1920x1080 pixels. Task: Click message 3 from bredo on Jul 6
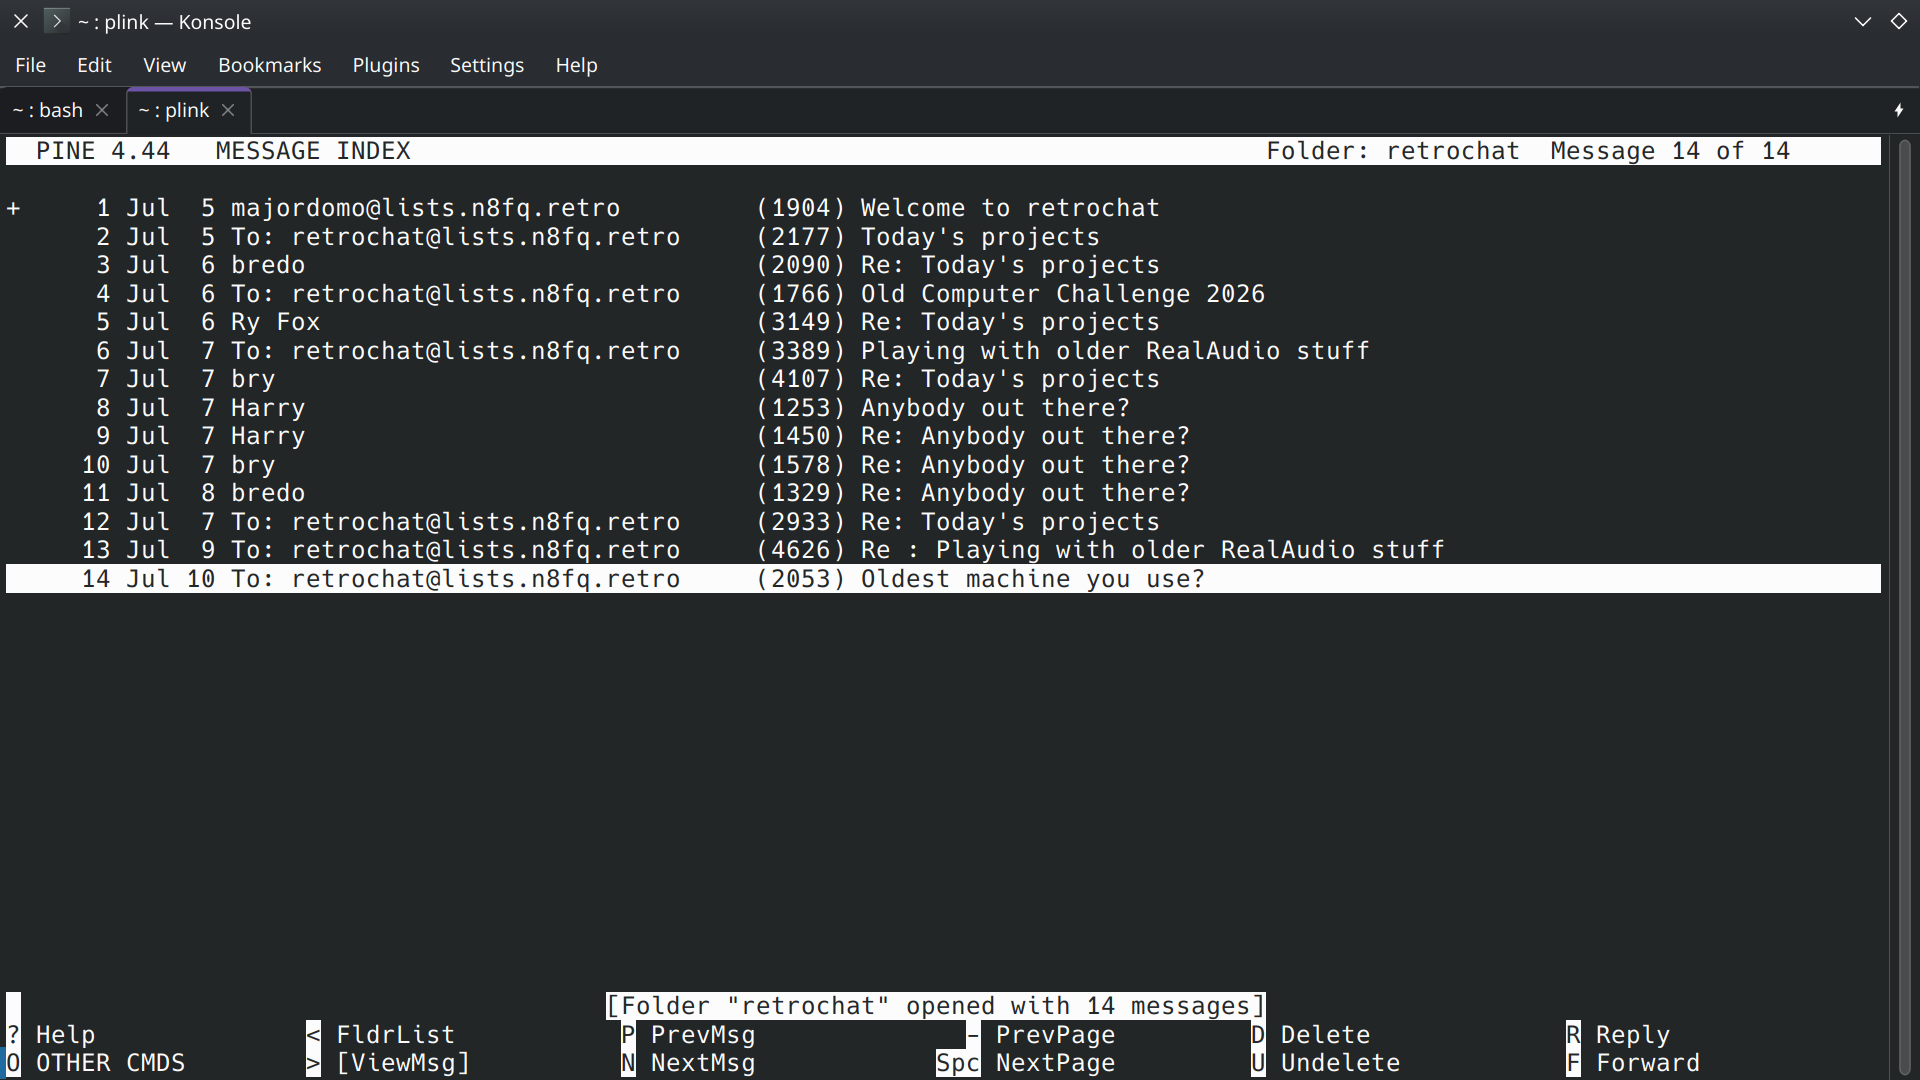click(943, 265)
